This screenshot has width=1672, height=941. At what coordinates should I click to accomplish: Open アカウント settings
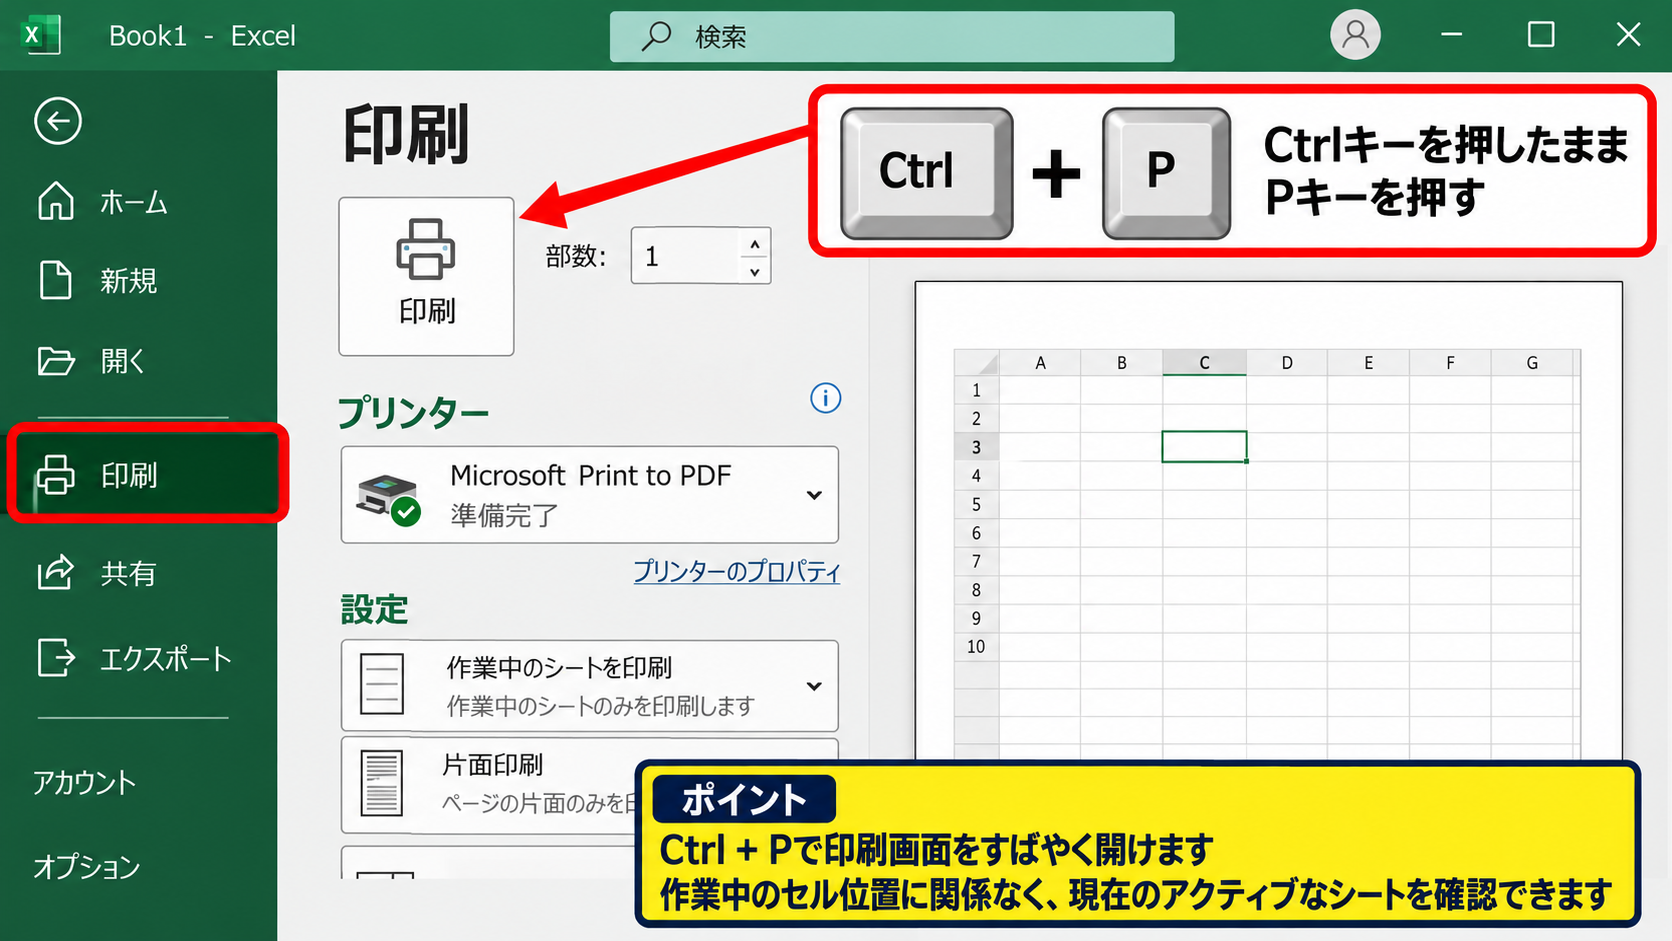tap(84, 782)
